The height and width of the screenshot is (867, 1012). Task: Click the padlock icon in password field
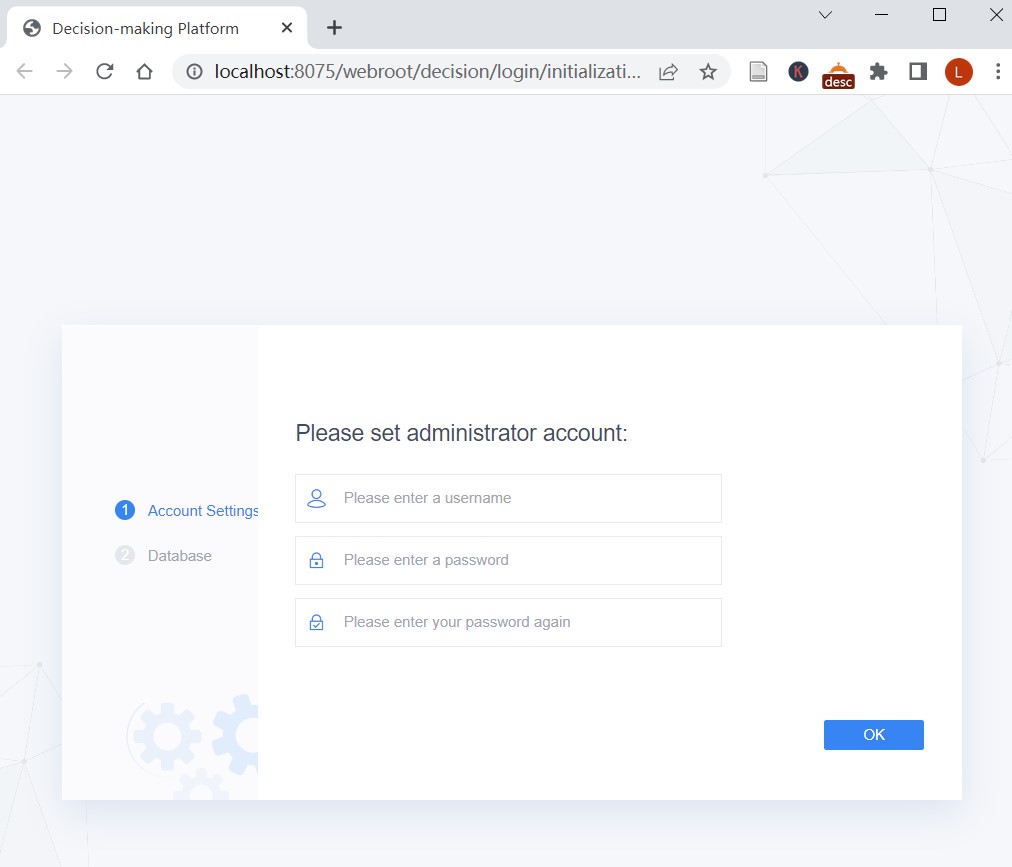317,560
